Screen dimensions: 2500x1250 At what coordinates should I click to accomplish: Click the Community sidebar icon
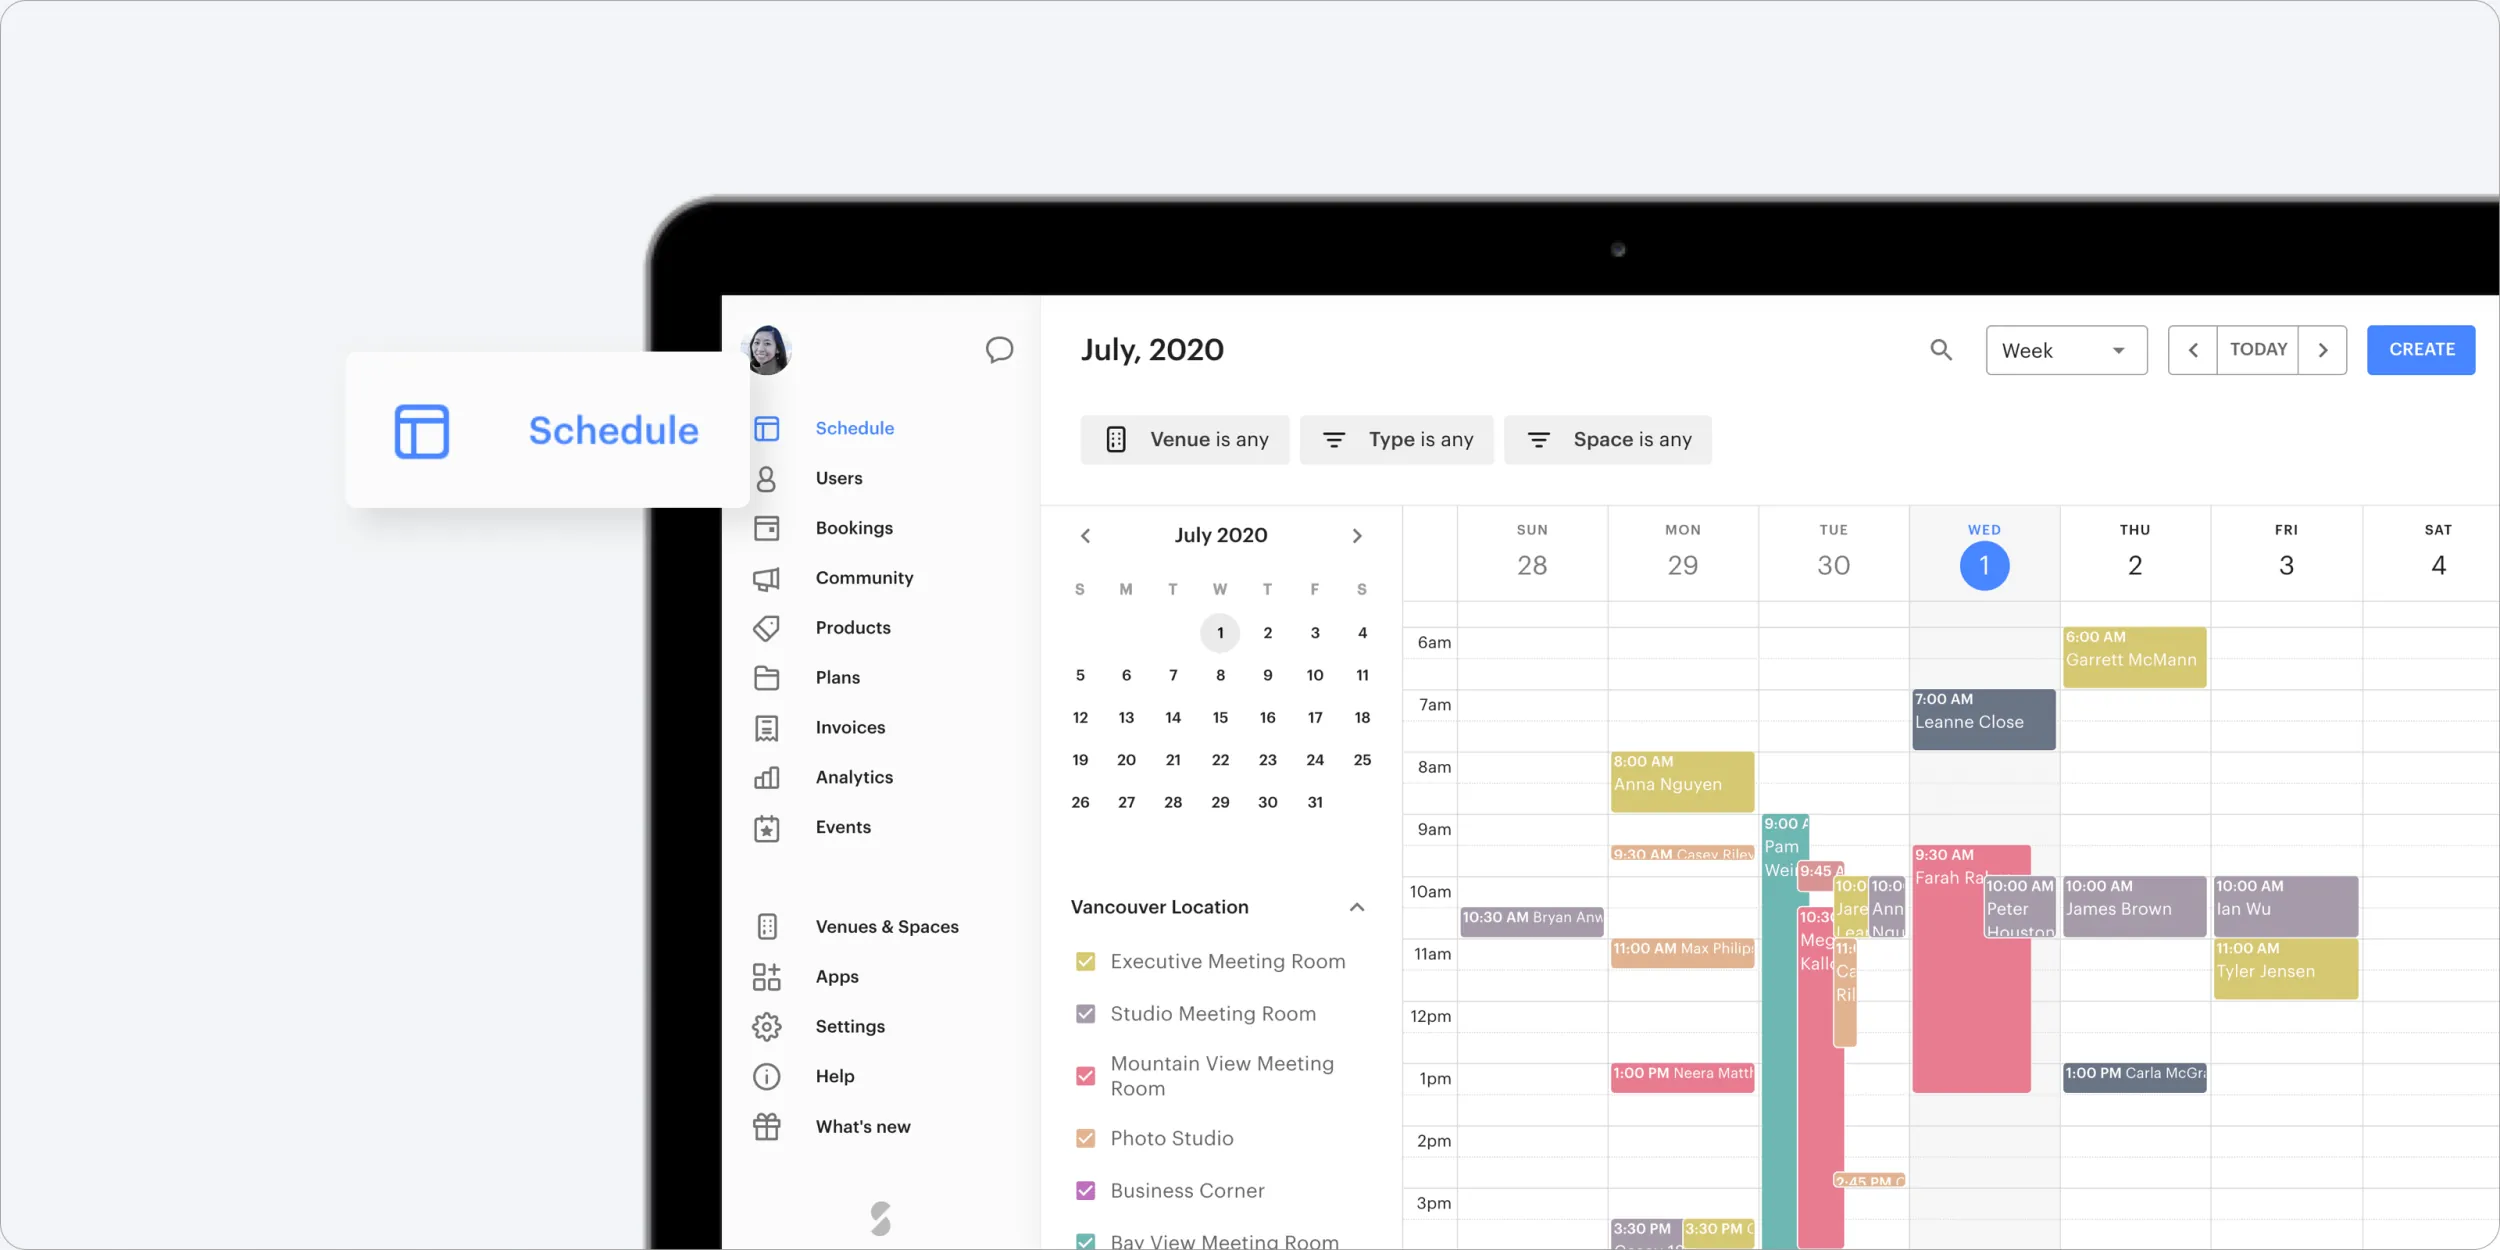click(x=767, y=577)
